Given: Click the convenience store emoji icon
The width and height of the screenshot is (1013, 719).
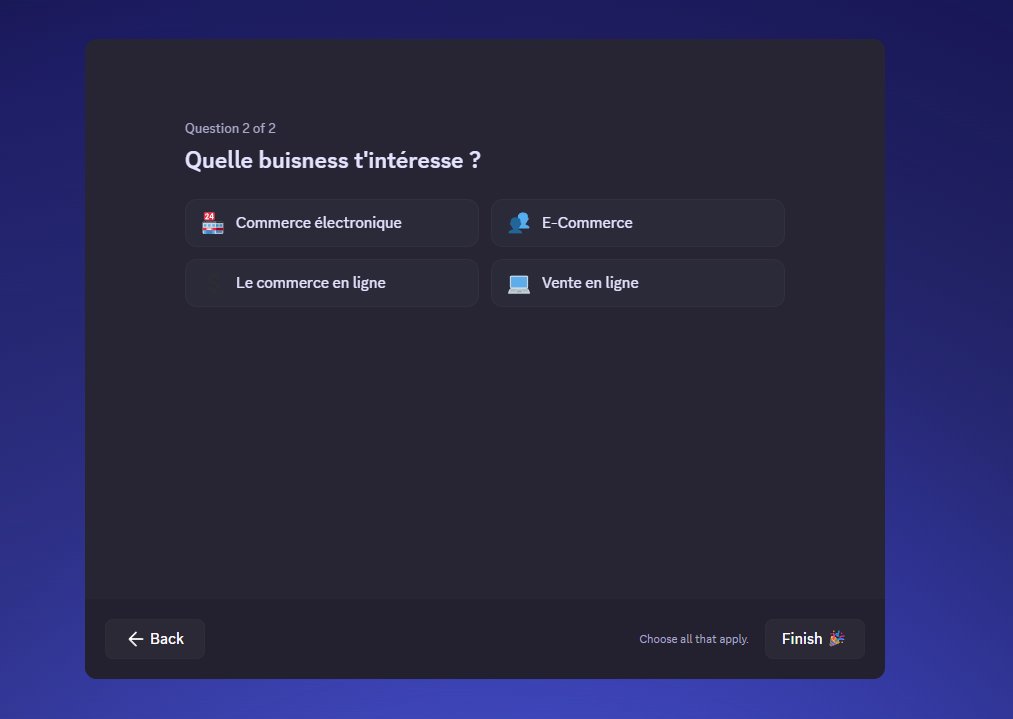Looking at the screenshot, I should pyautogui.click(x=213, y=223).
